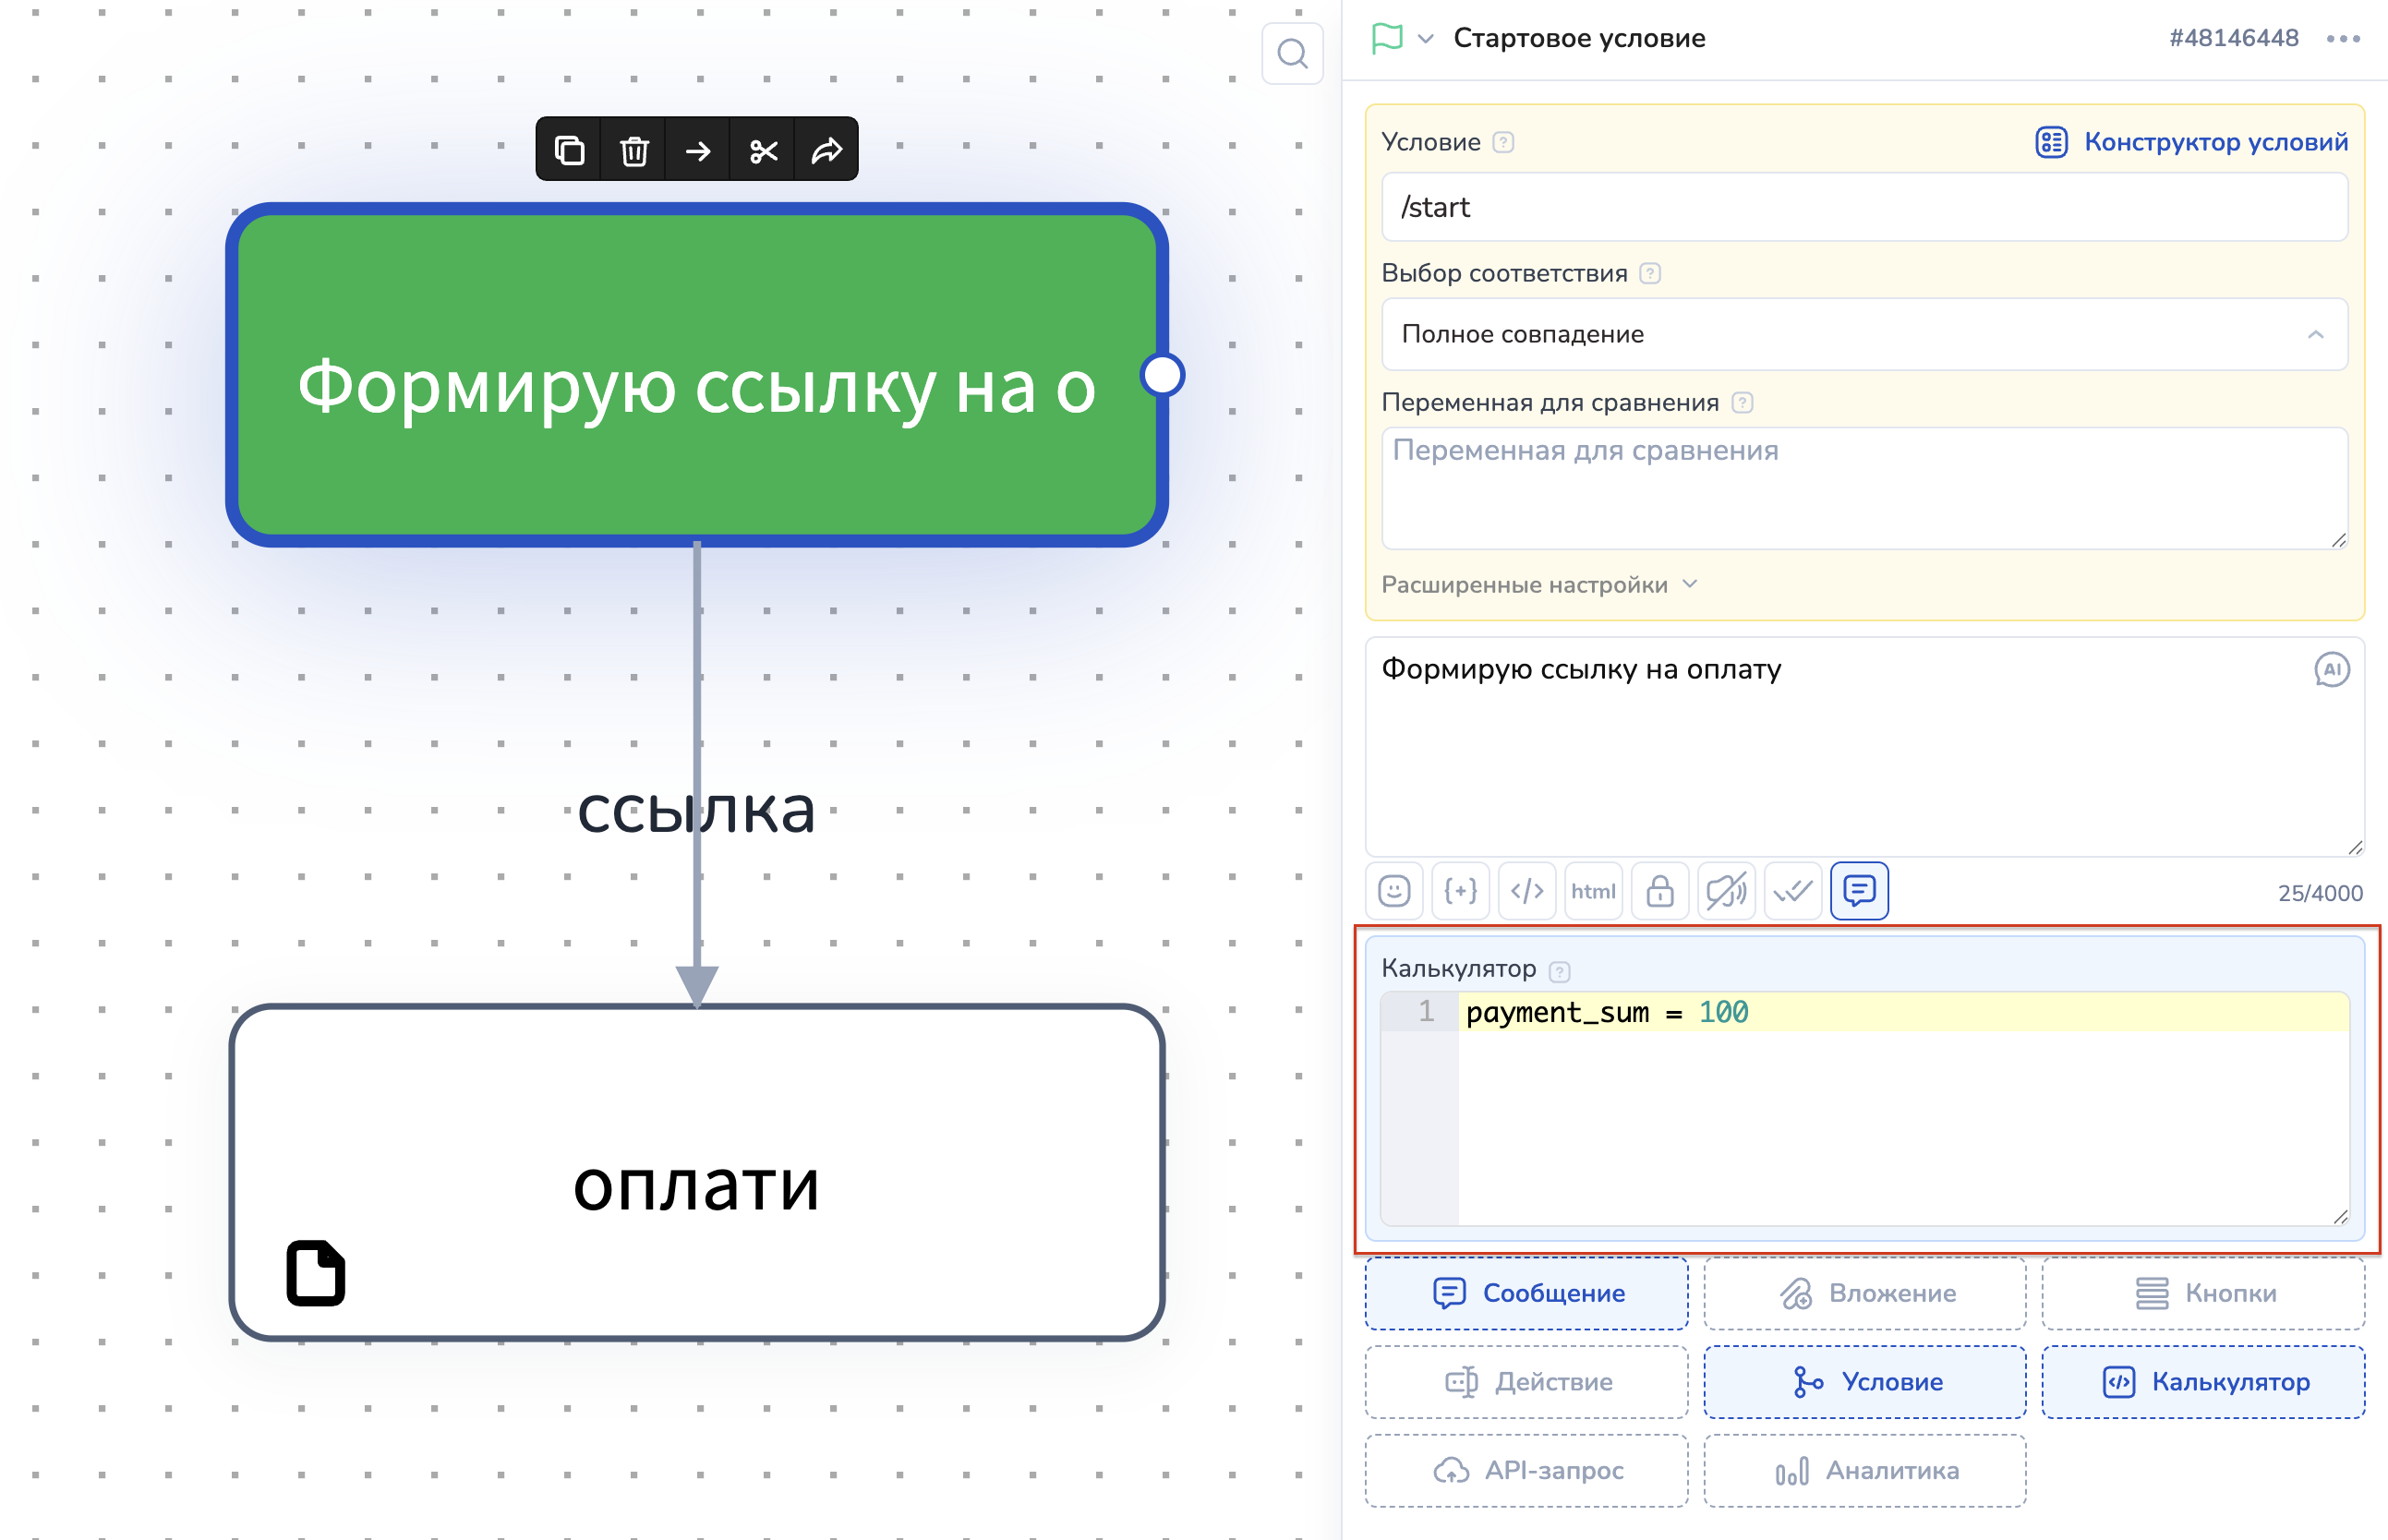Open canvas search magnifier
Image resolution: width=2388 pixels, height=1540 pixels.
pos(1292,54)
